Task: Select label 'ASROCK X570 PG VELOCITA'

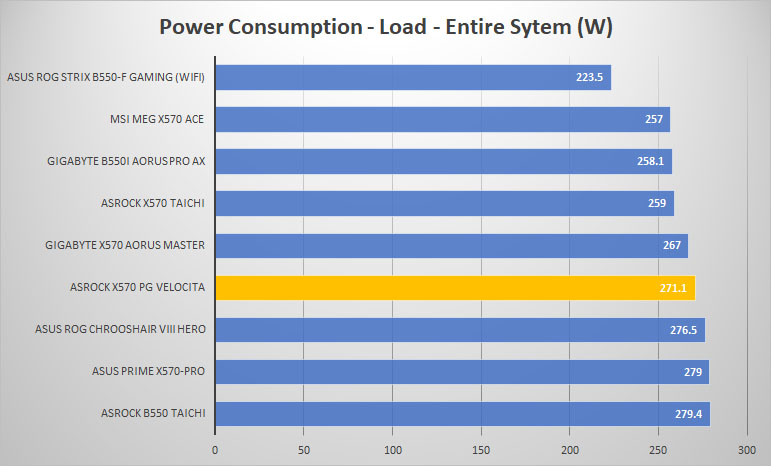Action: tap(137, 287)
